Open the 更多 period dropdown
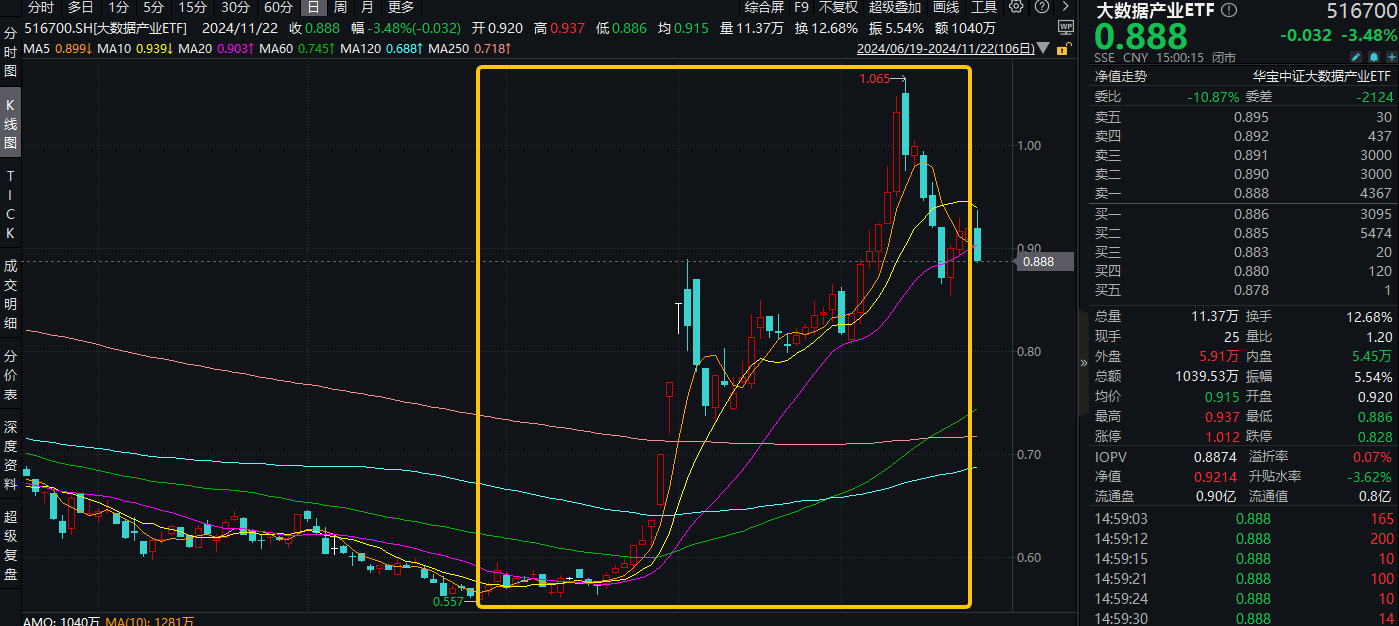Image resolution: width=1399 pixels, height=626 pixels. [401, 7]
